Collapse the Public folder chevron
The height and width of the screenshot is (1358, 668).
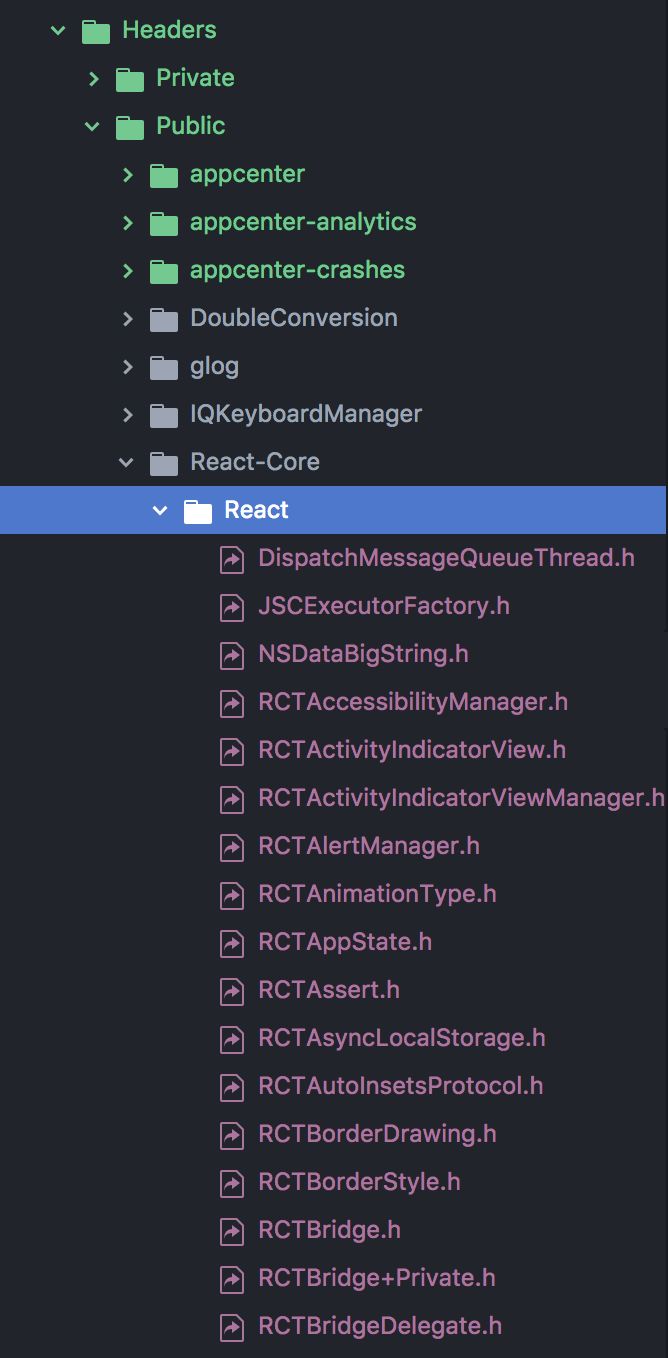tap(93, 127)
